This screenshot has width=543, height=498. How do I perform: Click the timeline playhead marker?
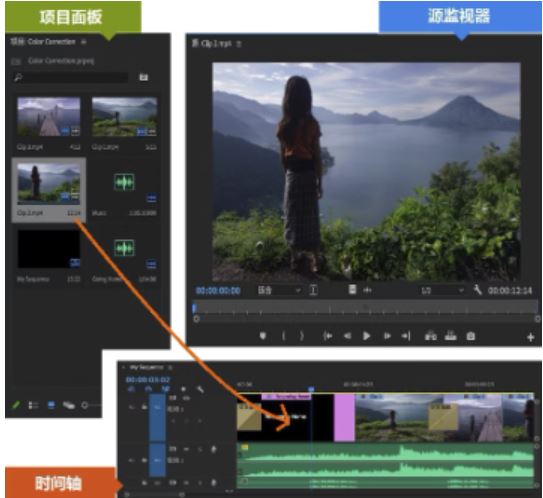[x=311, y=390]
